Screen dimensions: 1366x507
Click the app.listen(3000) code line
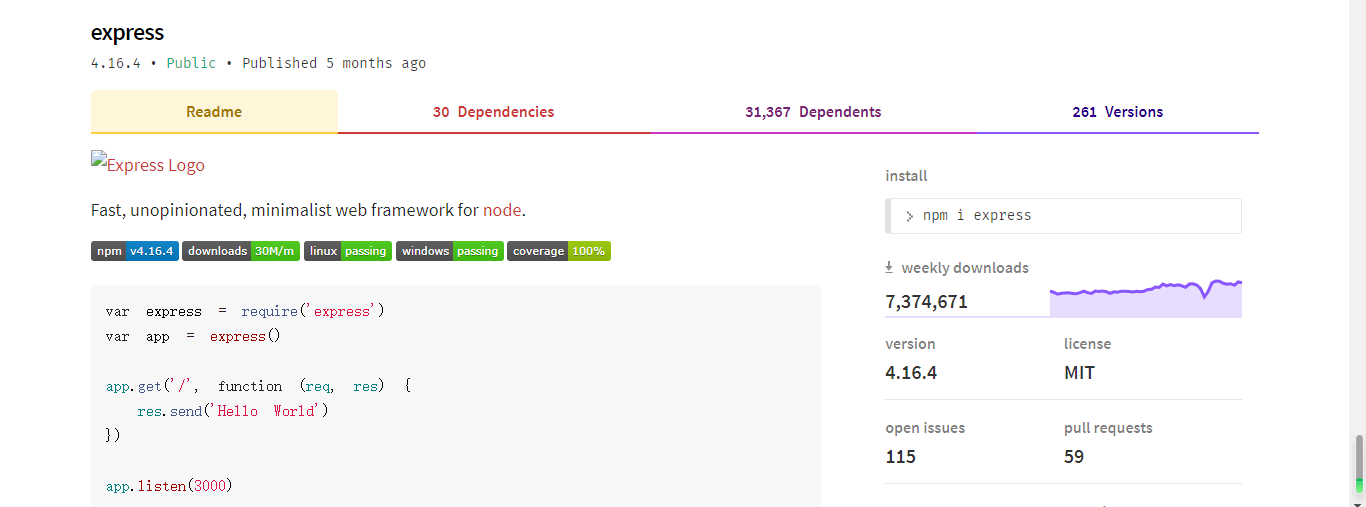click(169, 486)
